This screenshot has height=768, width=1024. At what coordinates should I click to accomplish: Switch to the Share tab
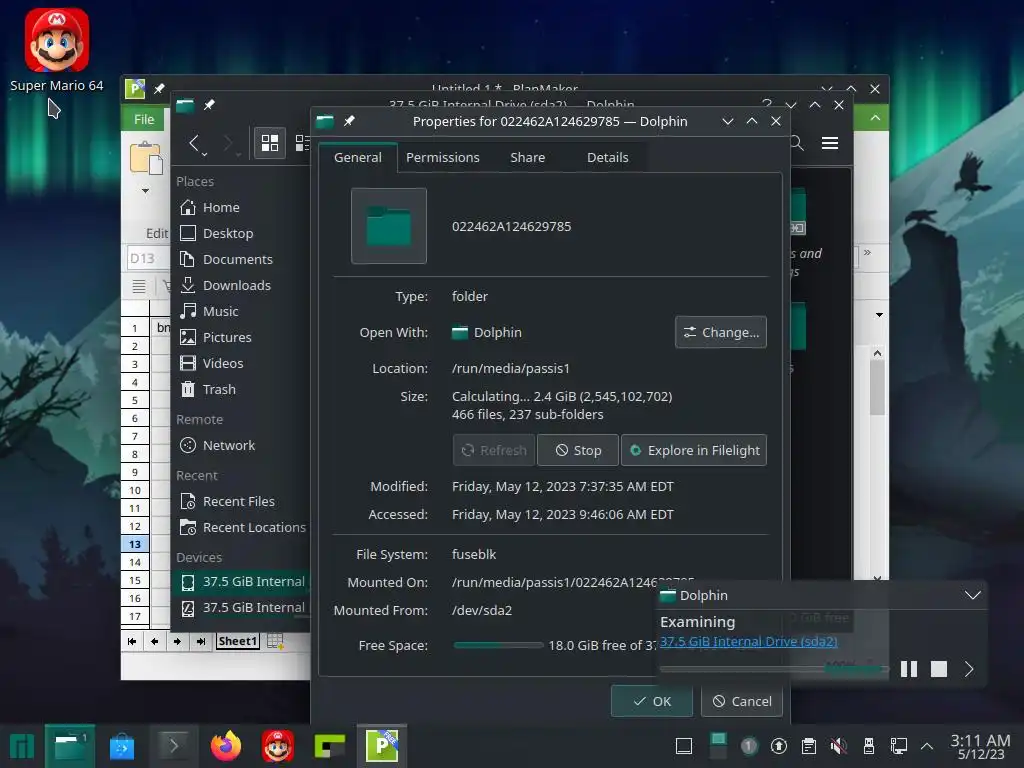point(527,157)
